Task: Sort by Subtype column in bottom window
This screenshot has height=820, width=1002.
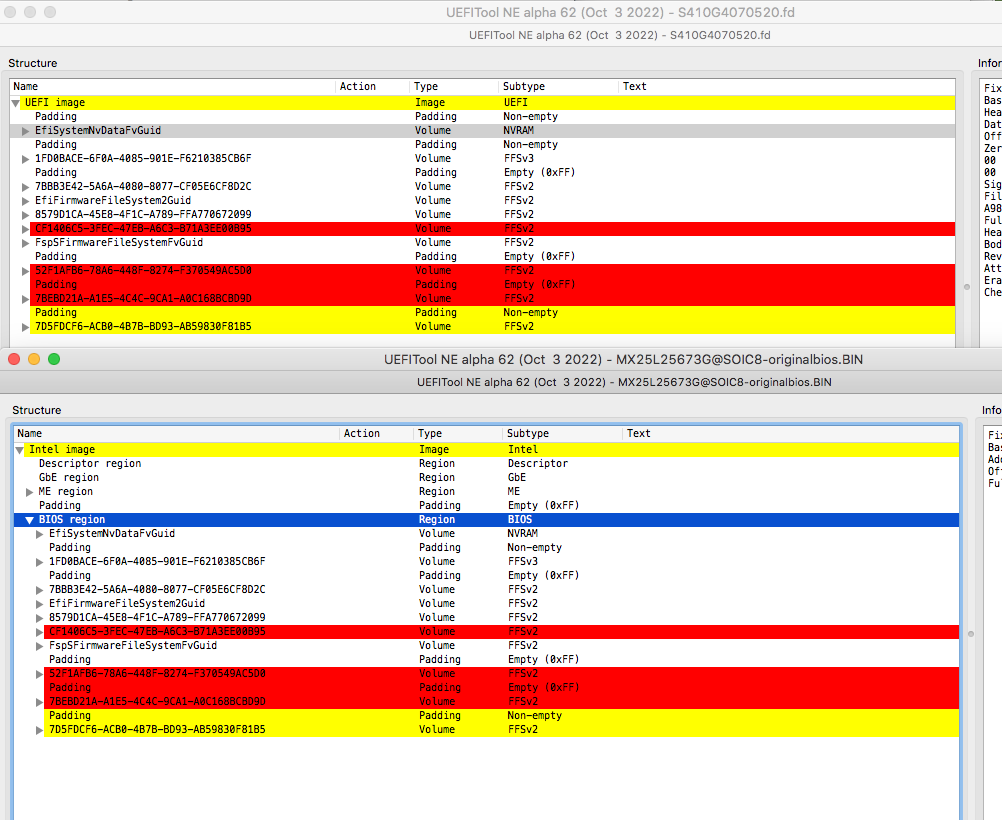Action: click(562, 433)
